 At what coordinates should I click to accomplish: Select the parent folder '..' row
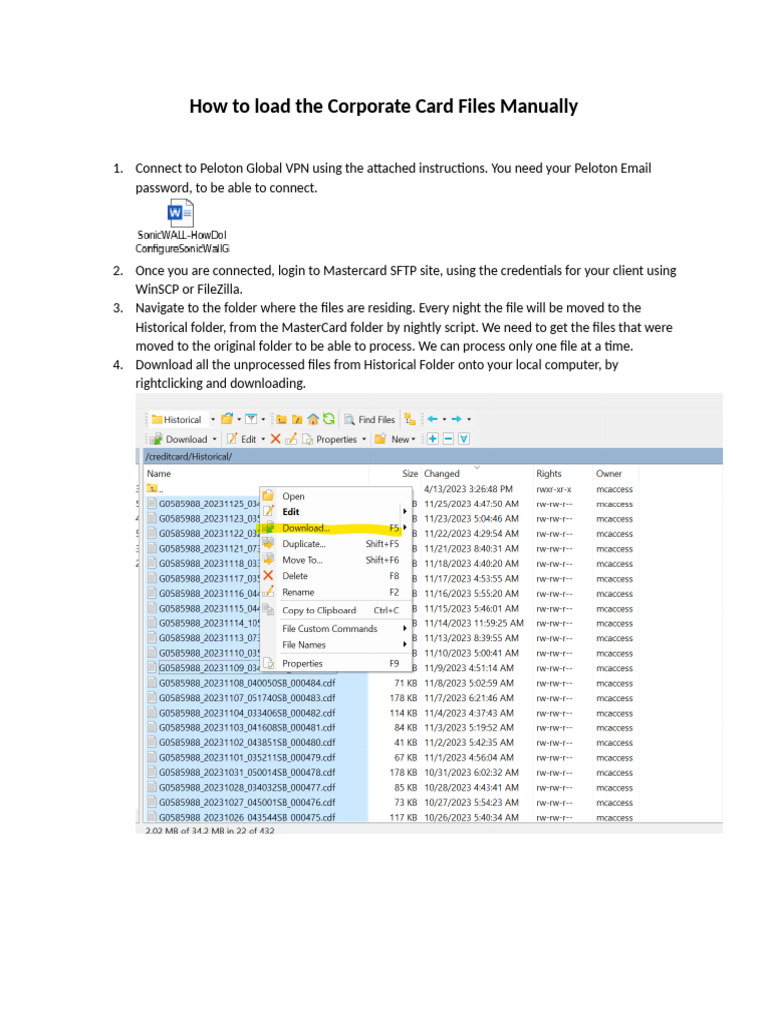point(155,488)
